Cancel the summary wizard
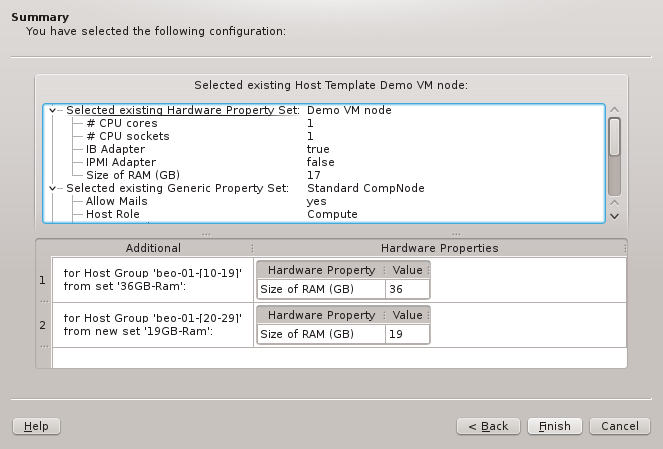Viewport: 663px width, 449px height. 620,426
